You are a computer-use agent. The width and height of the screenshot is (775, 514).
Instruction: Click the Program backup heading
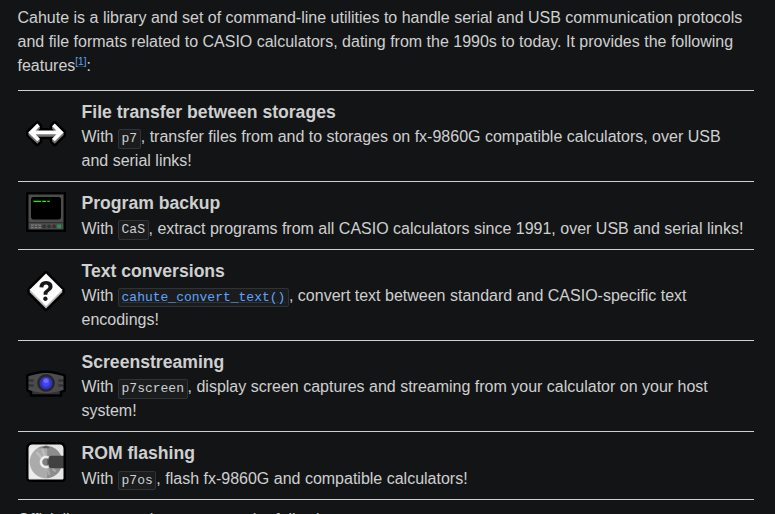tap(150, 203)
